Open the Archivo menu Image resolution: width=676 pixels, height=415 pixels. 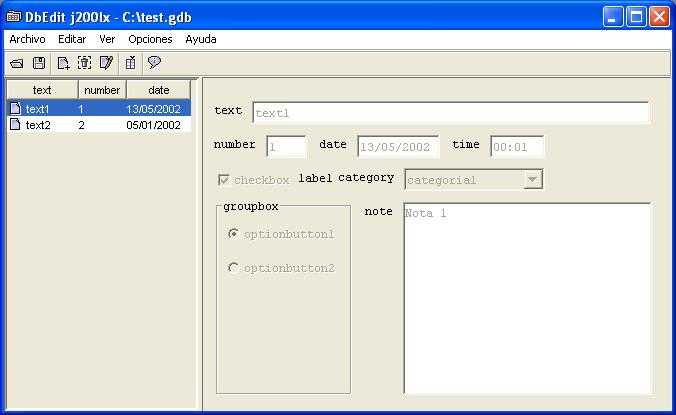(27, 39)
